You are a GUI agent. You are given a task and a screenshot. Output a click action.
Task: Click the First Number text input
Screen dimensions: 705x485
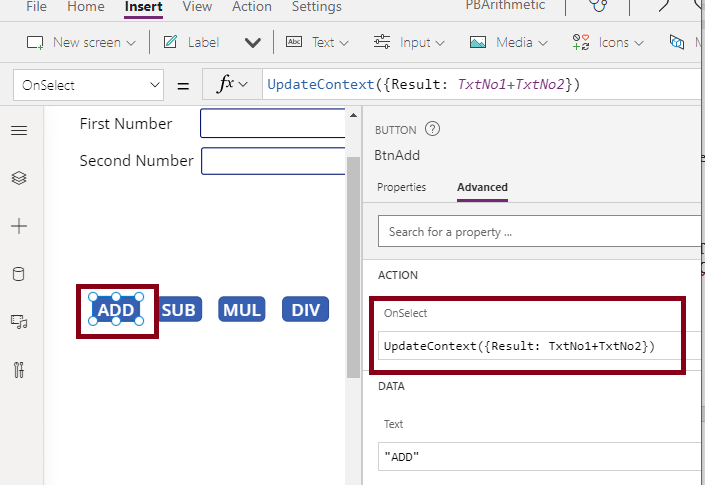(x=273, y=123)
